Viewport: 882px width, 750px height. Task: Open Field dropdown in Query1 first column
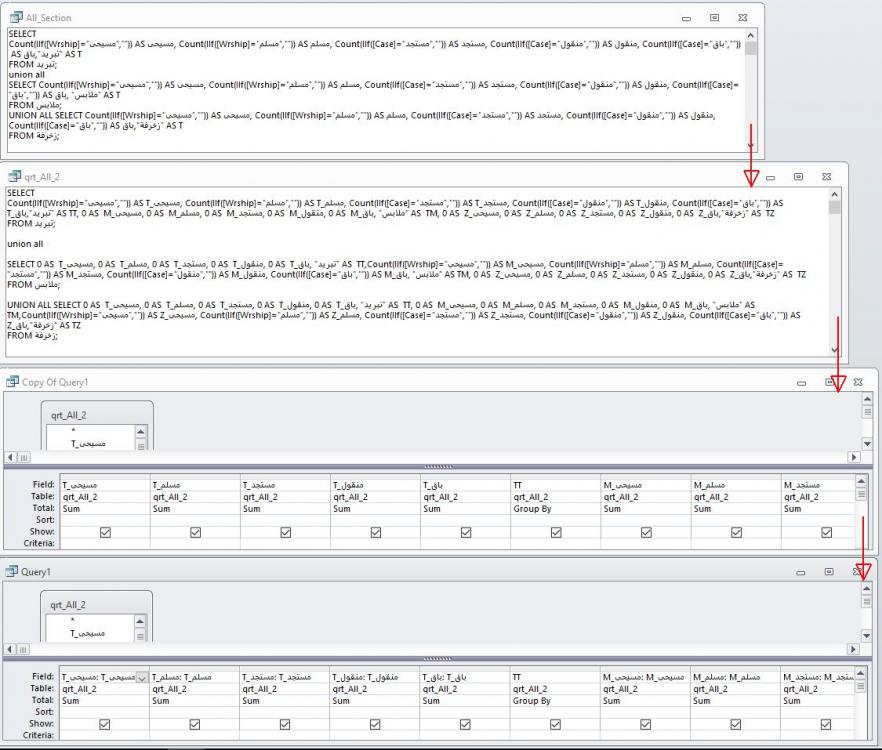click(x=140, y=678)
